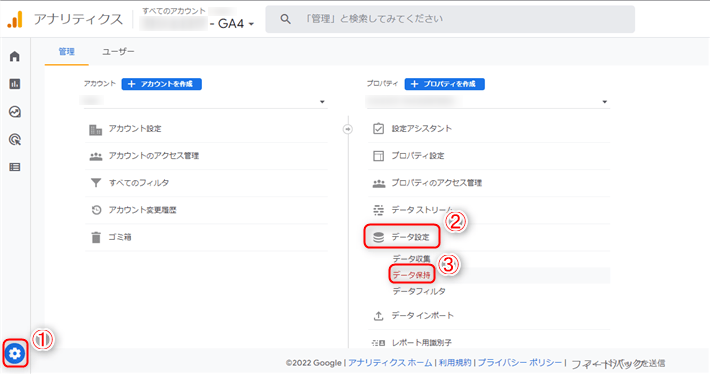Click the アカウントを作成 button

point(162,84)
